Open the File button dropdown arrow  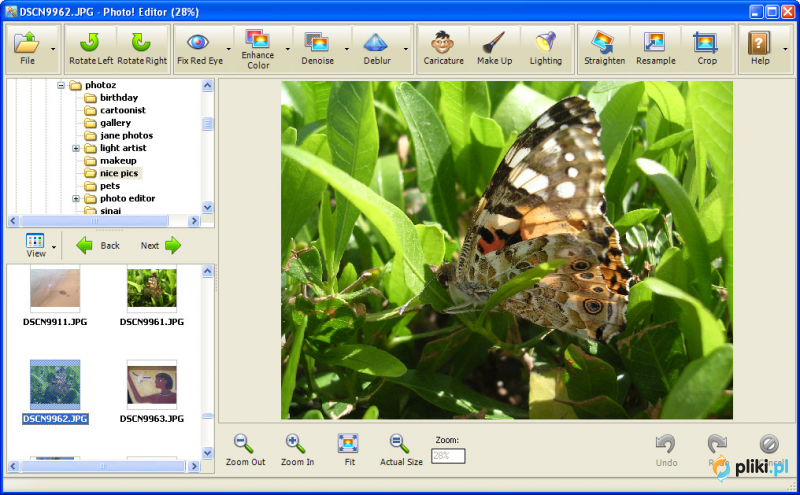pyautogui.click(x=53, y=49)
